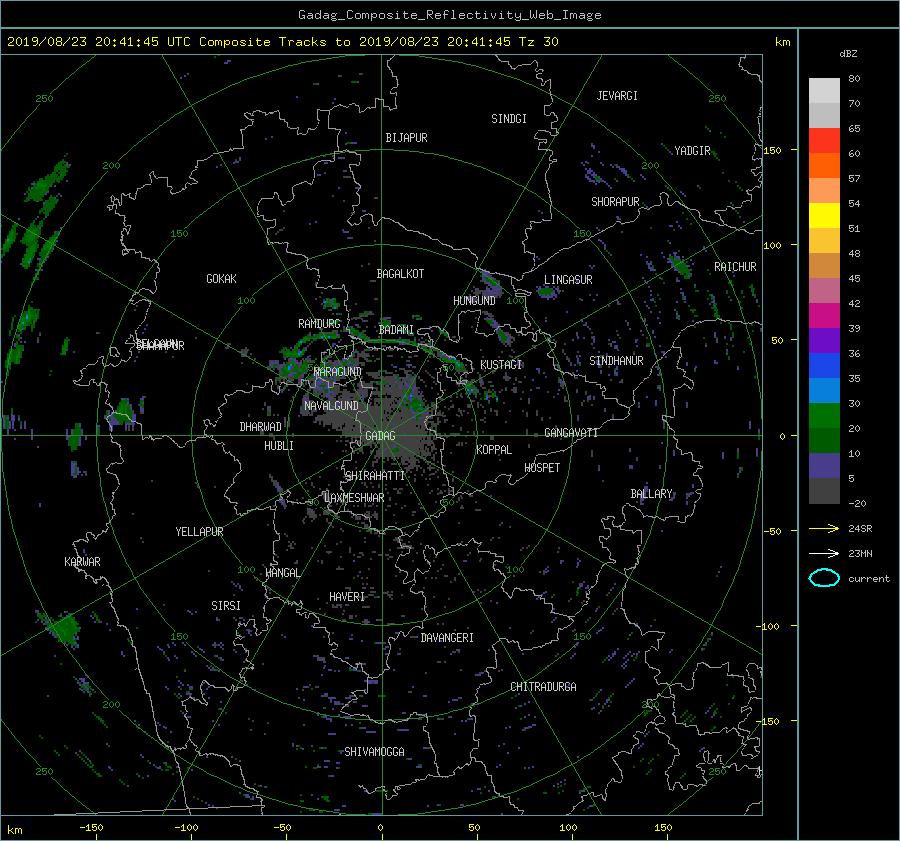
Task: Click the cyan current-track ellipse icon
Action: click(x=824, y=578)
